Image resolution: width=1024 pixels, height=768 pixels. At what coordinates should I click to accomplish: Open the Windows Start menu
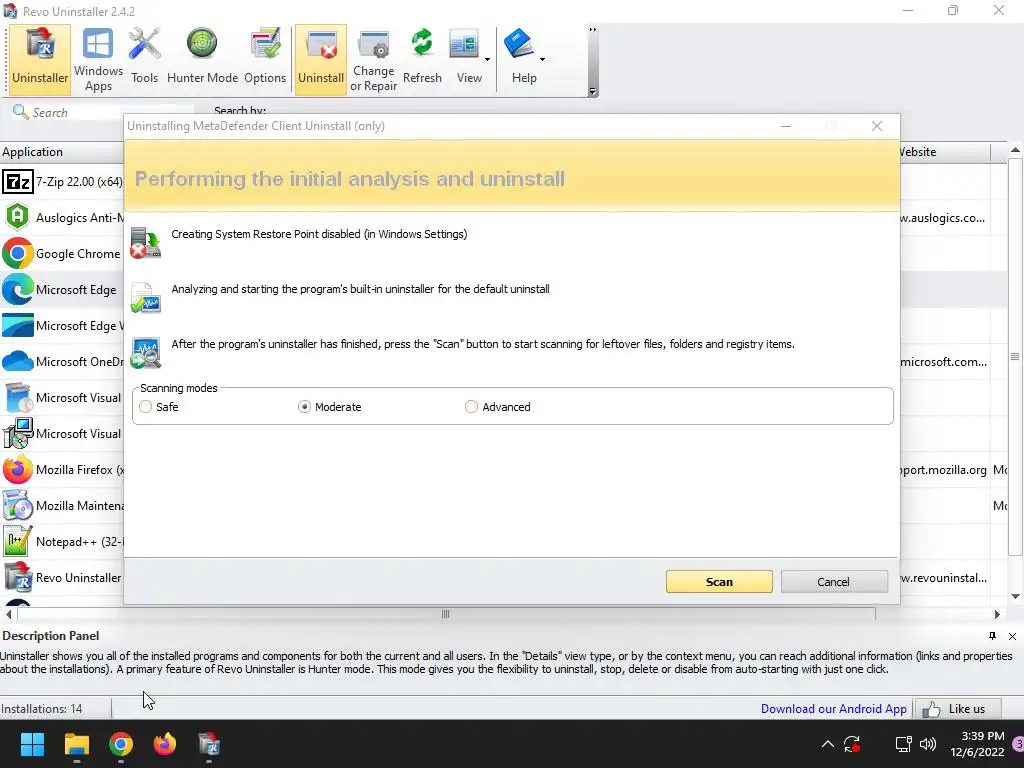[x=32, y=744]
